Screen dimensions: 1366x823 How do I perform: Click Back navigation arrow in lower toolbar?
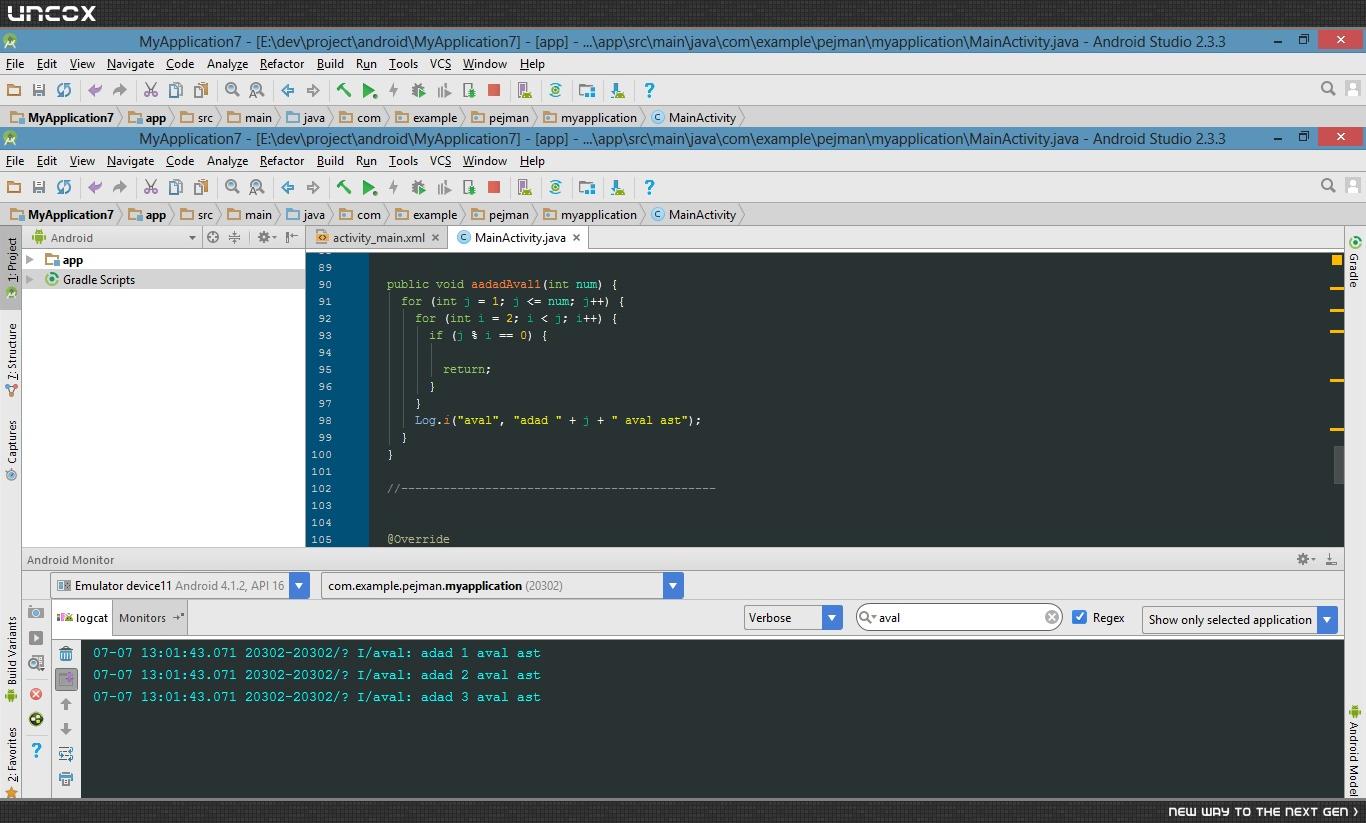288,187
